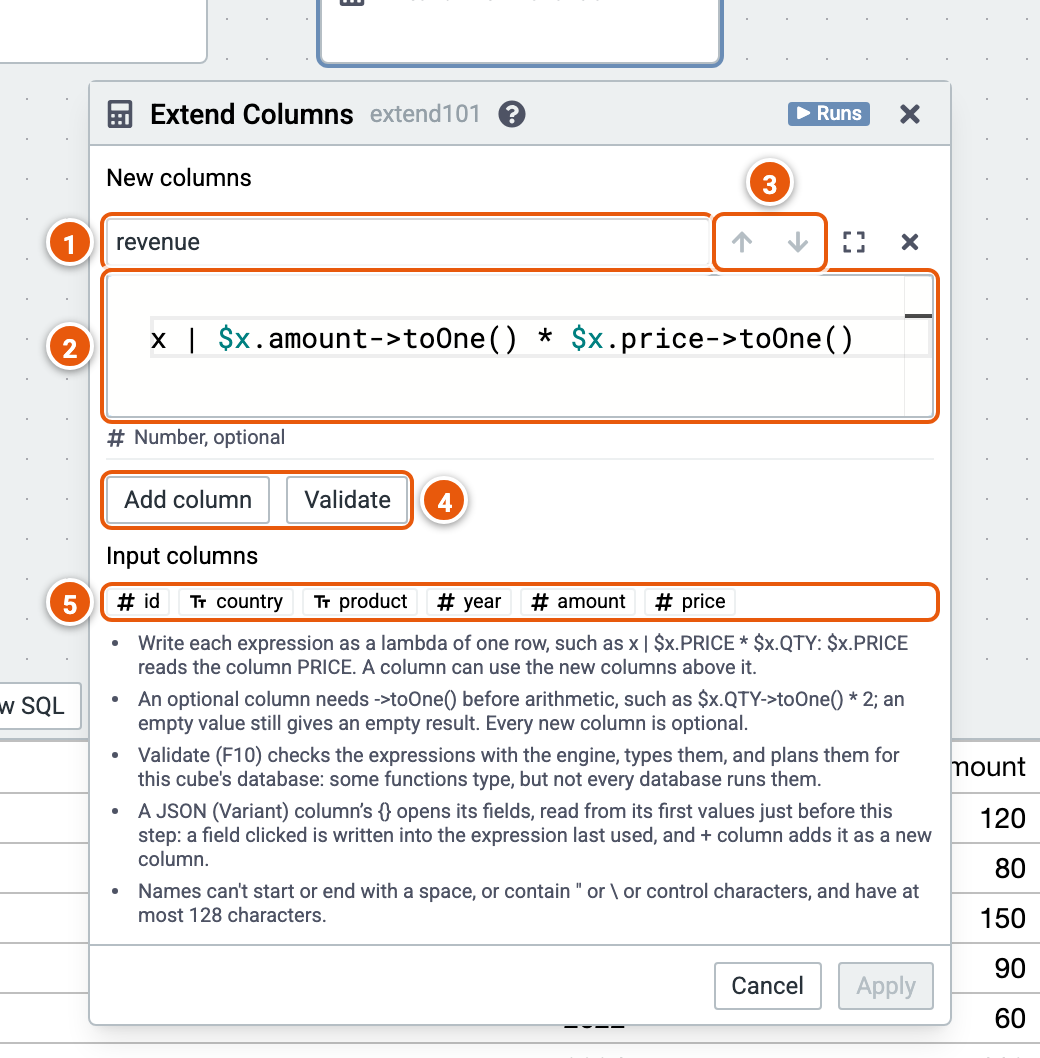Click the extend101 step id text

coord(425,114)
